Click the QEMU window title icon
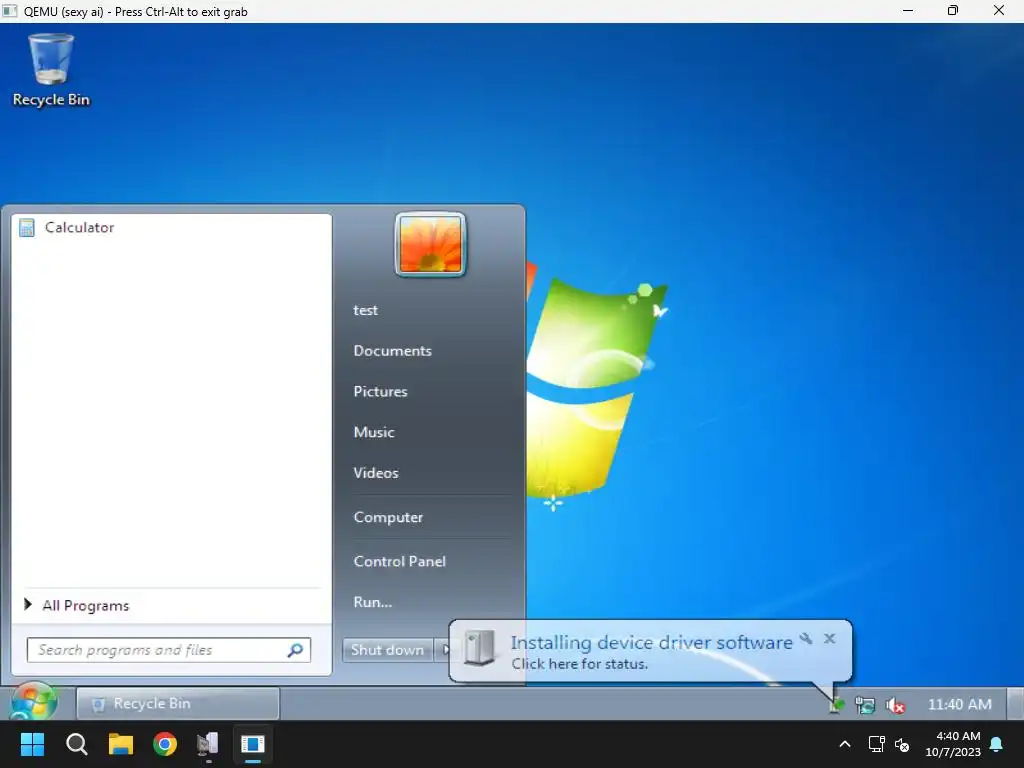 pos(10,11)
